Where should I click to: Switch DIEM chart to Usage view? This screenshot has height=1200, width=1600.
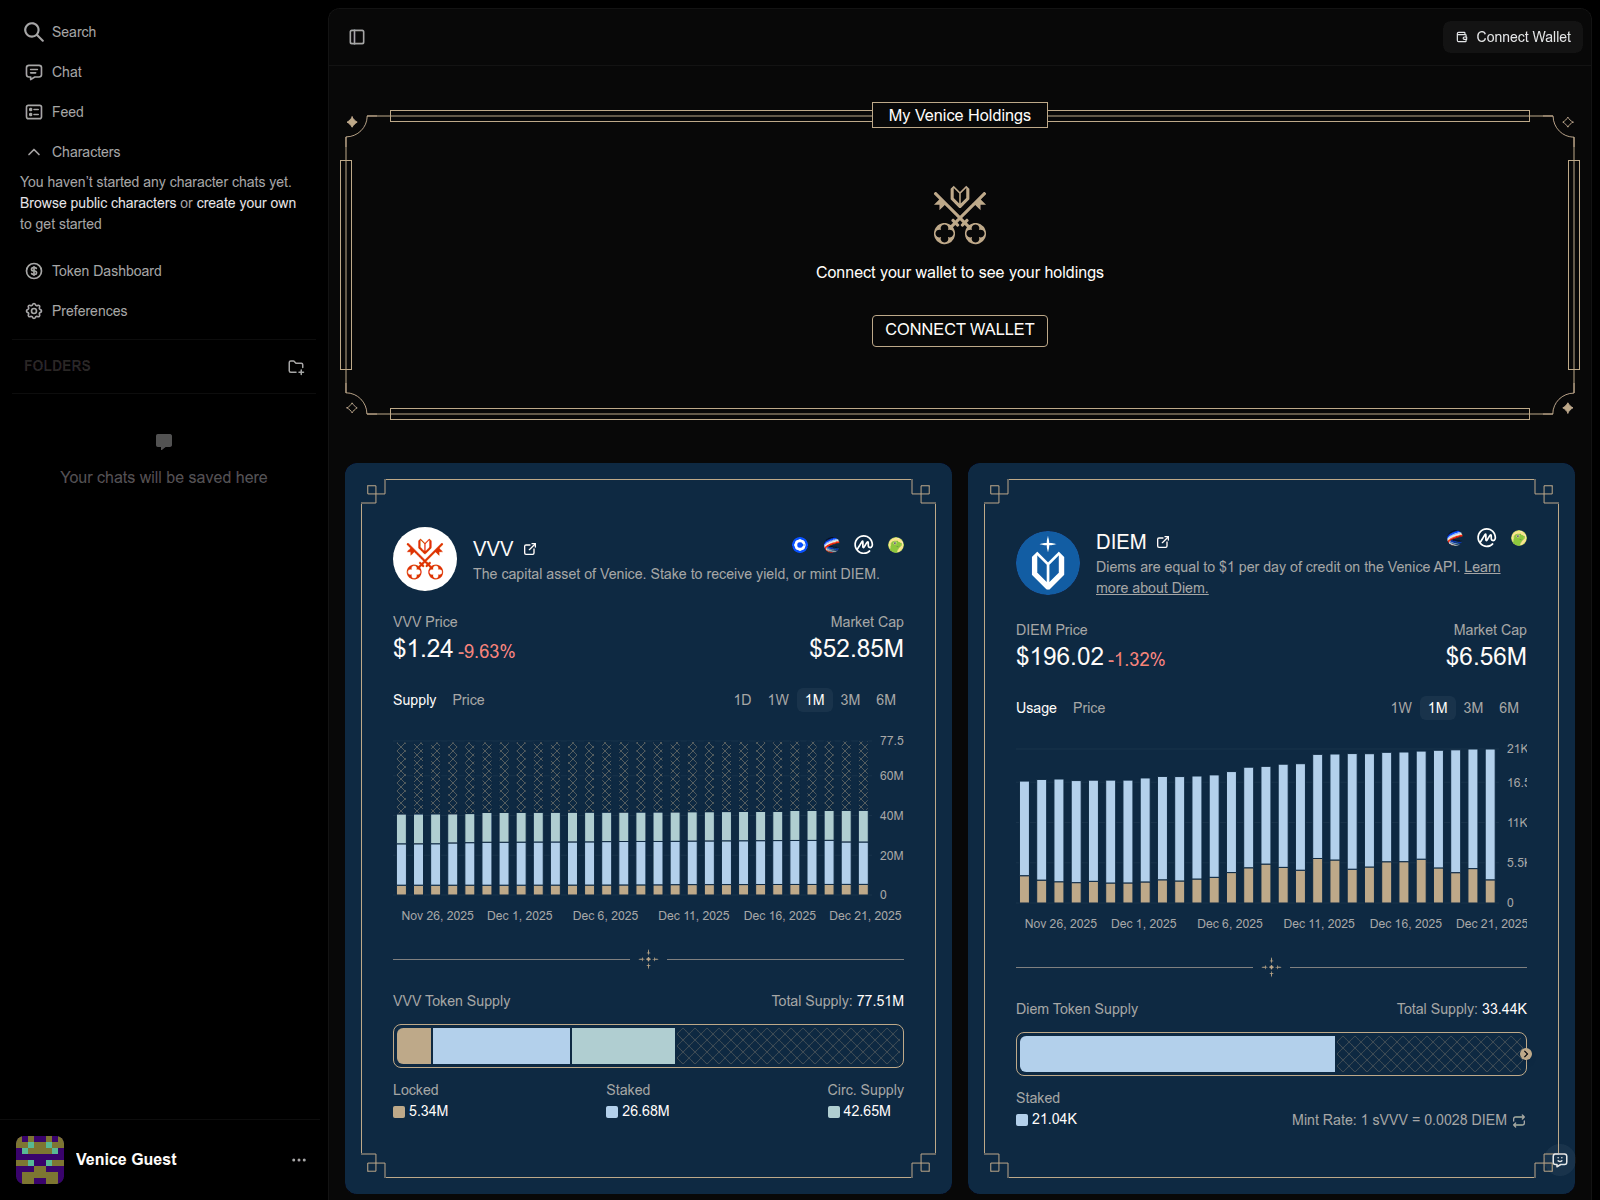click(1036, 708)
